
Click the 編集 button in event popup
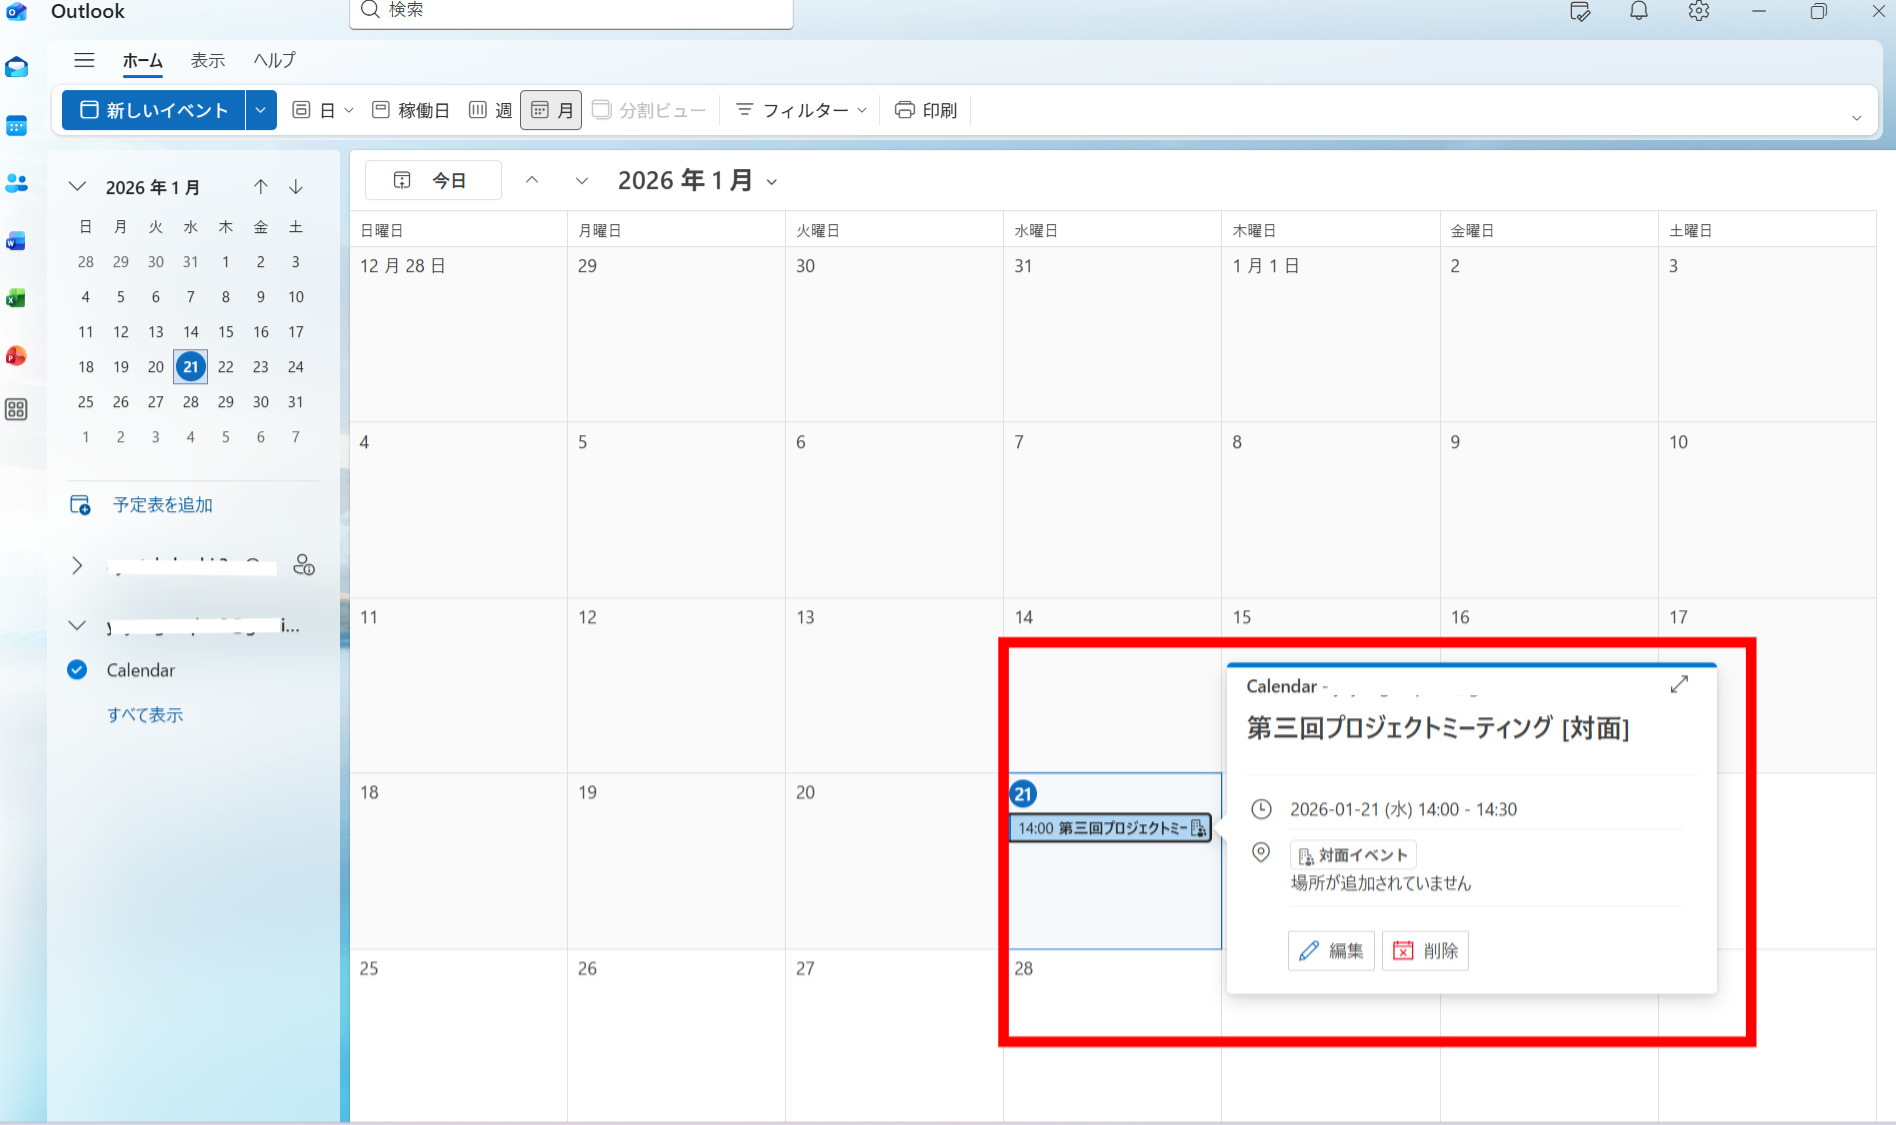[x=1331, y=951]
